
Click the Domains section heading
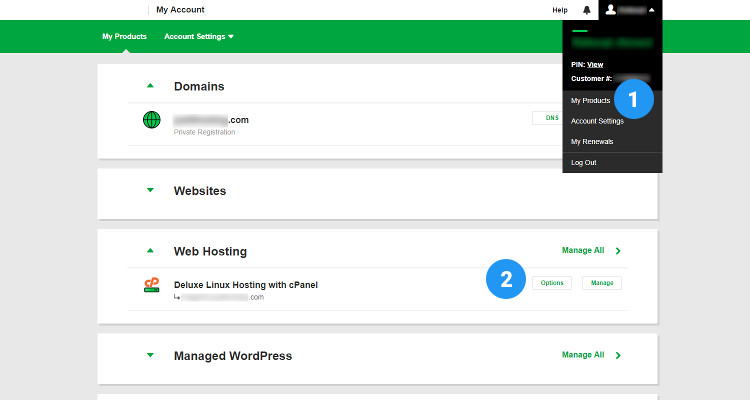pyautogui.click(x=199, y=86)
